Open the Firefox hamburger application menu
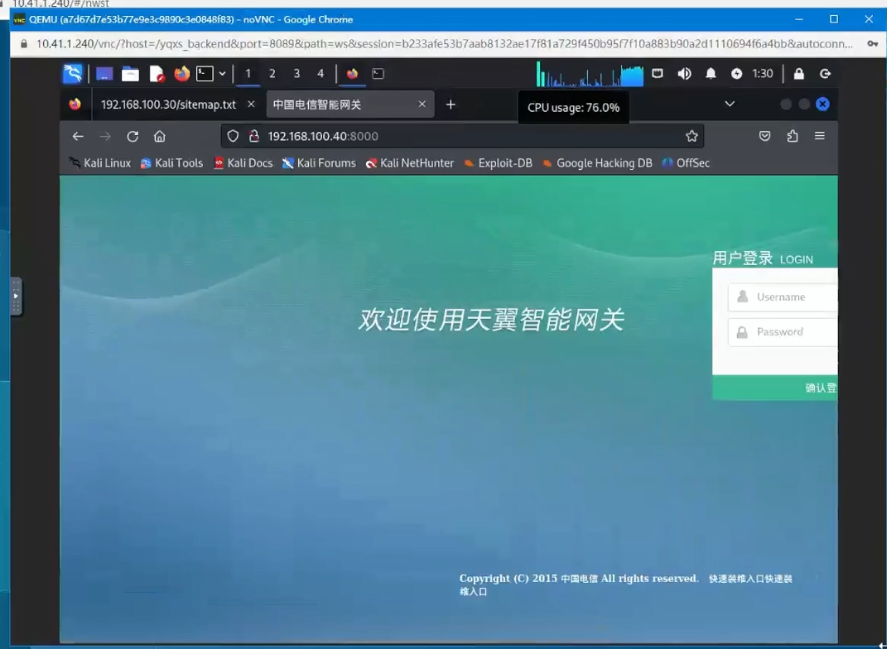This screenshot has width=887, height=649. coord(820,136)
